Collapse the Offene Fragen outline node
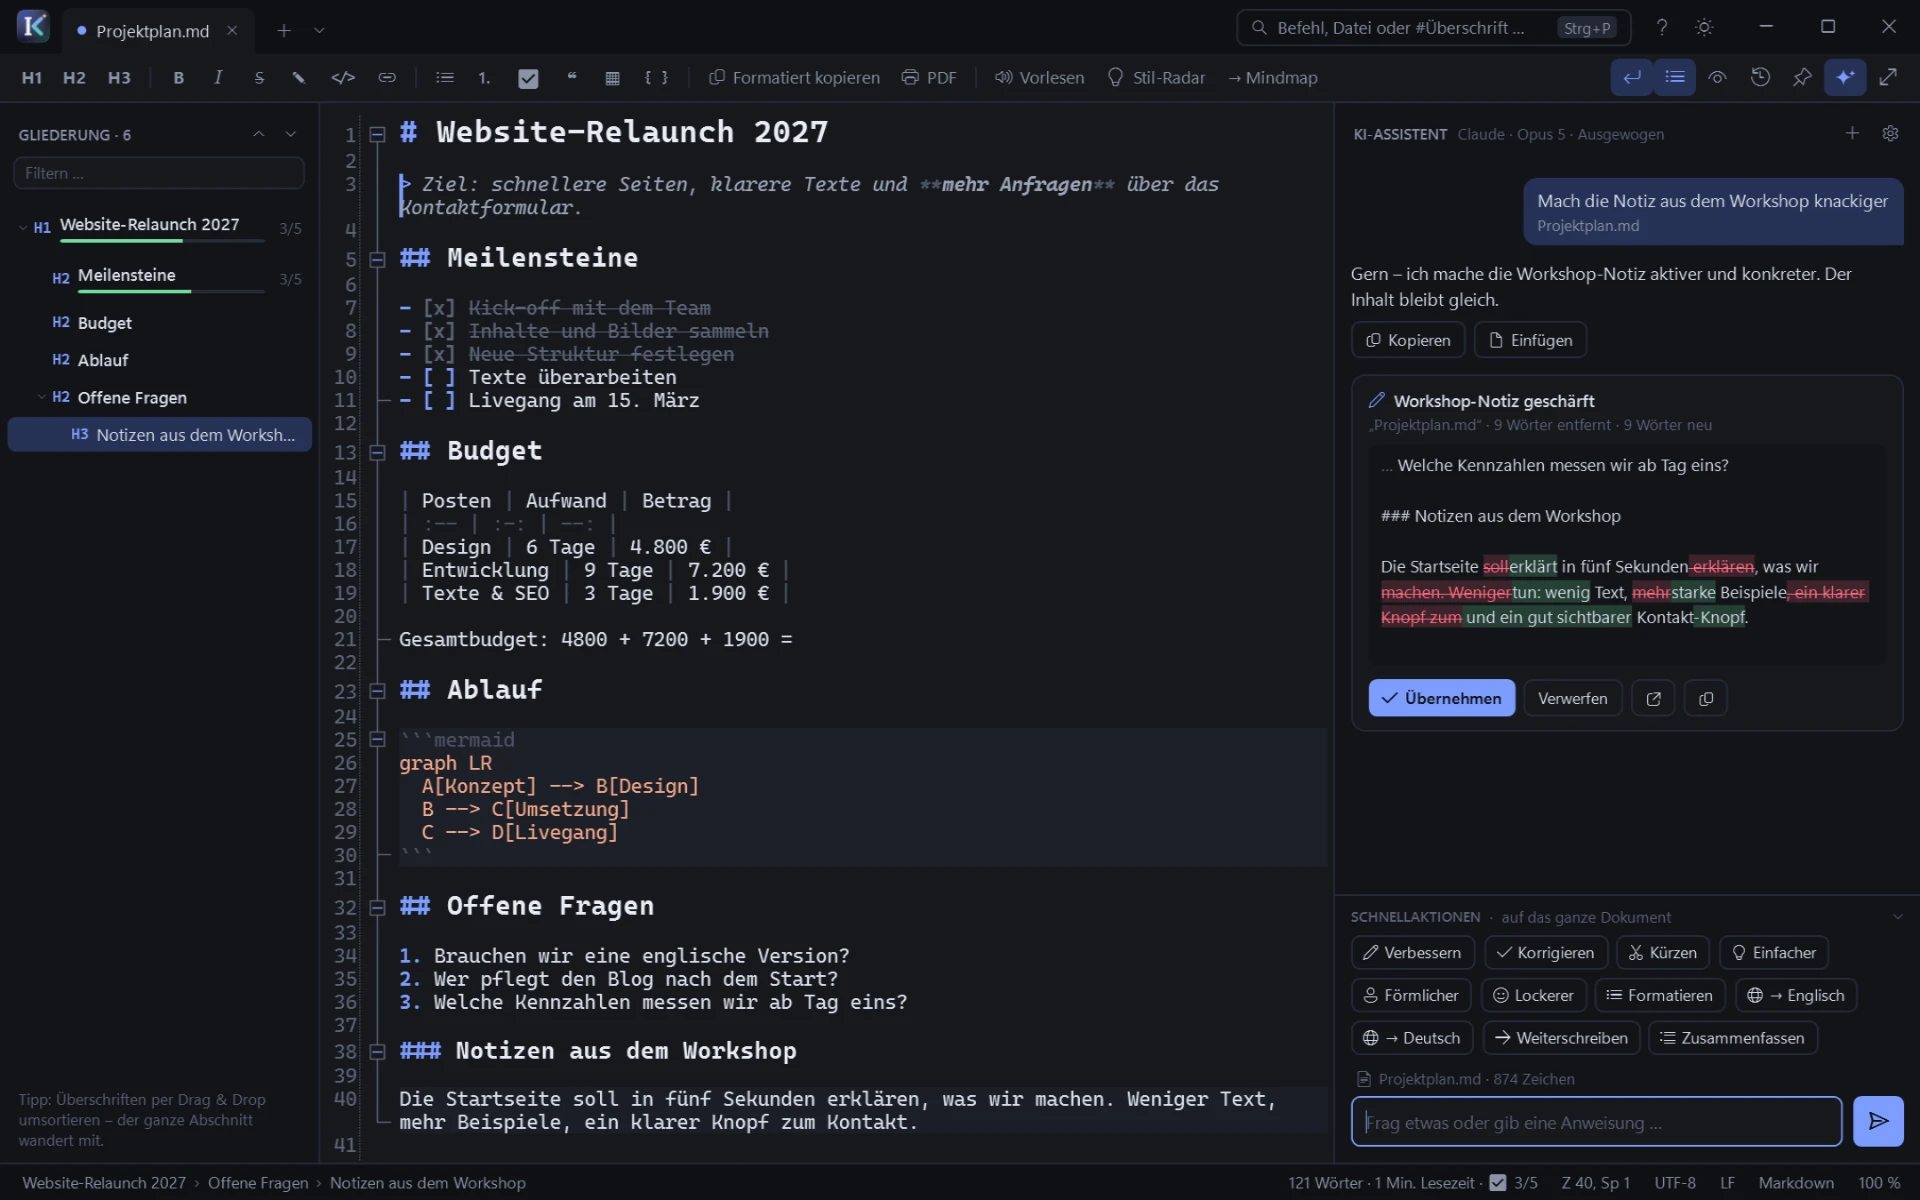The image size is (1920, 1200). (x=42, y=397)
